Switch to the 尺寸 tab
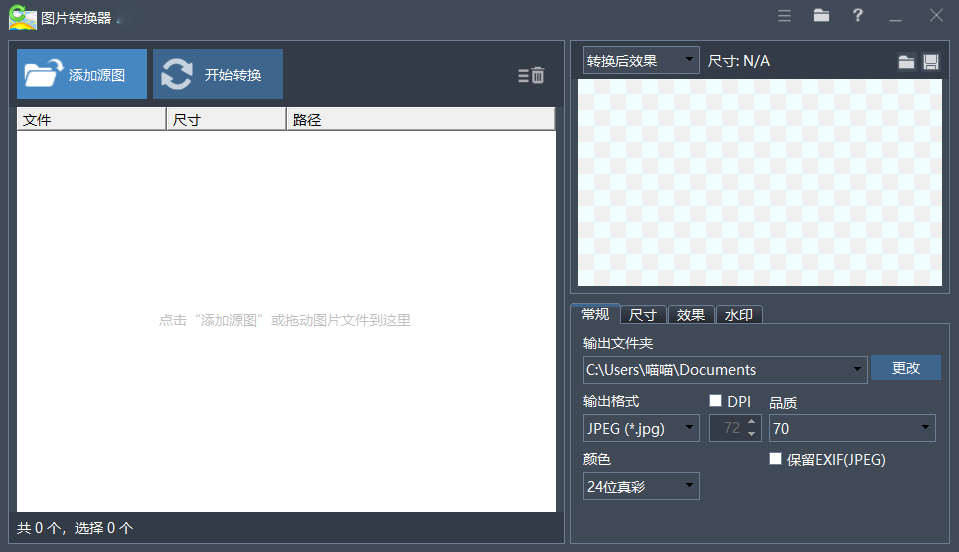Screen dimensions: 959x552 click(643, 314)
